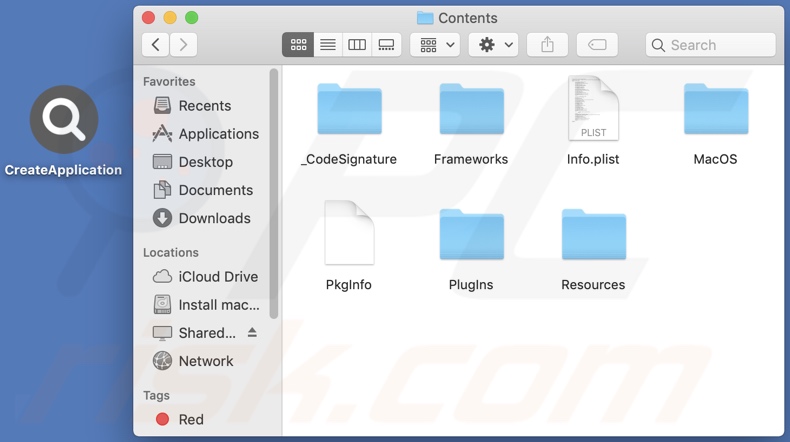Click the Share toolbar button
The width and height of the screenshot is (790, 442).
pos(548,45)
